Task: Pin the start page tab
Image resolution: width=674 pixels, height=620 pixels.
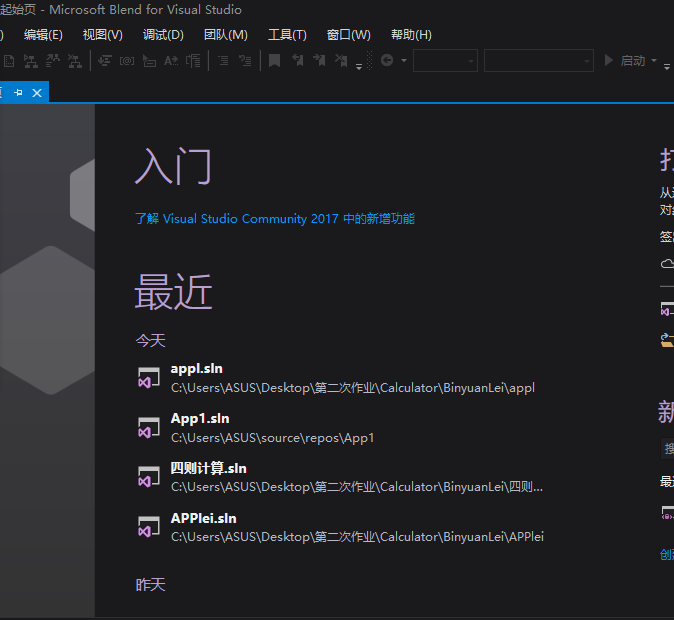Action: coord(18,92)
